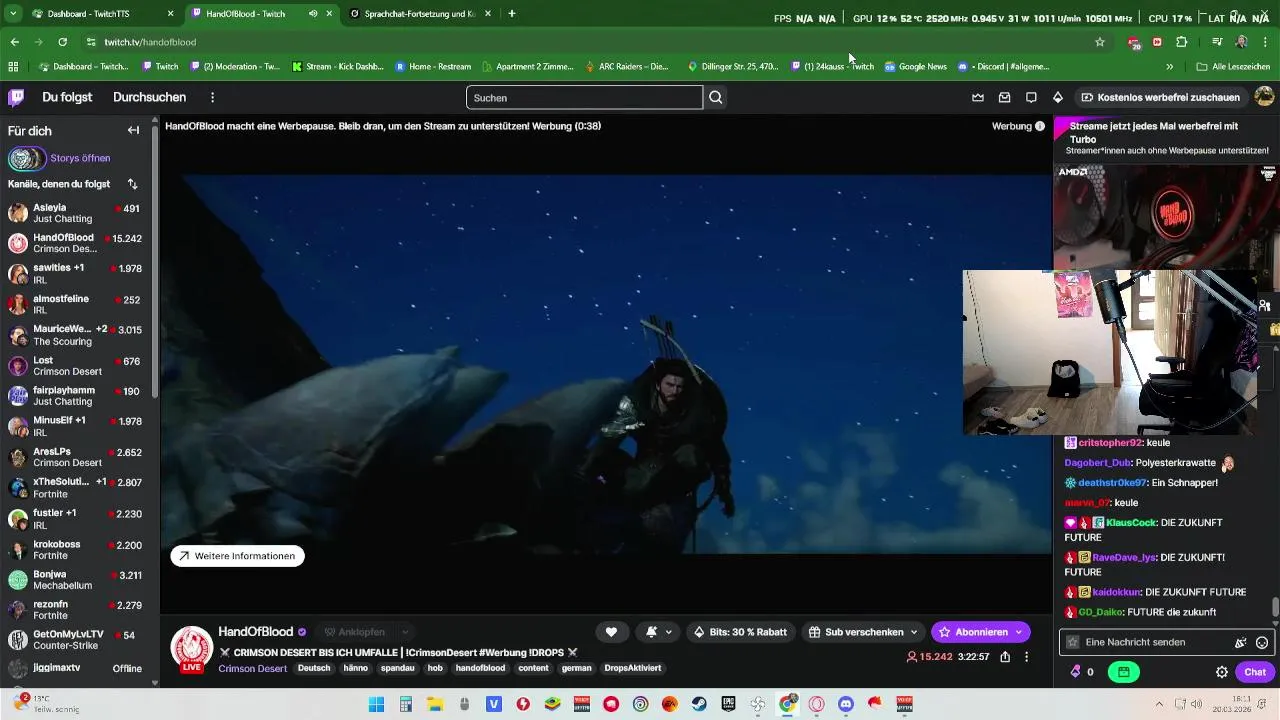The width and height of the screenshot is (1280, 720).
Task: Click Bits: 30 % Rabatt button
Action: [x=741, y=632]
